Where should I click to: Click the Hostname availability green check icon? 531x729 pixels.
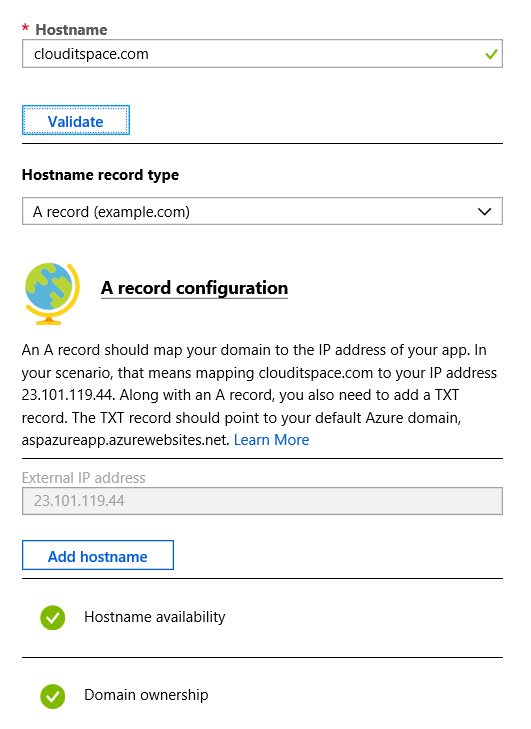point(53,618)
